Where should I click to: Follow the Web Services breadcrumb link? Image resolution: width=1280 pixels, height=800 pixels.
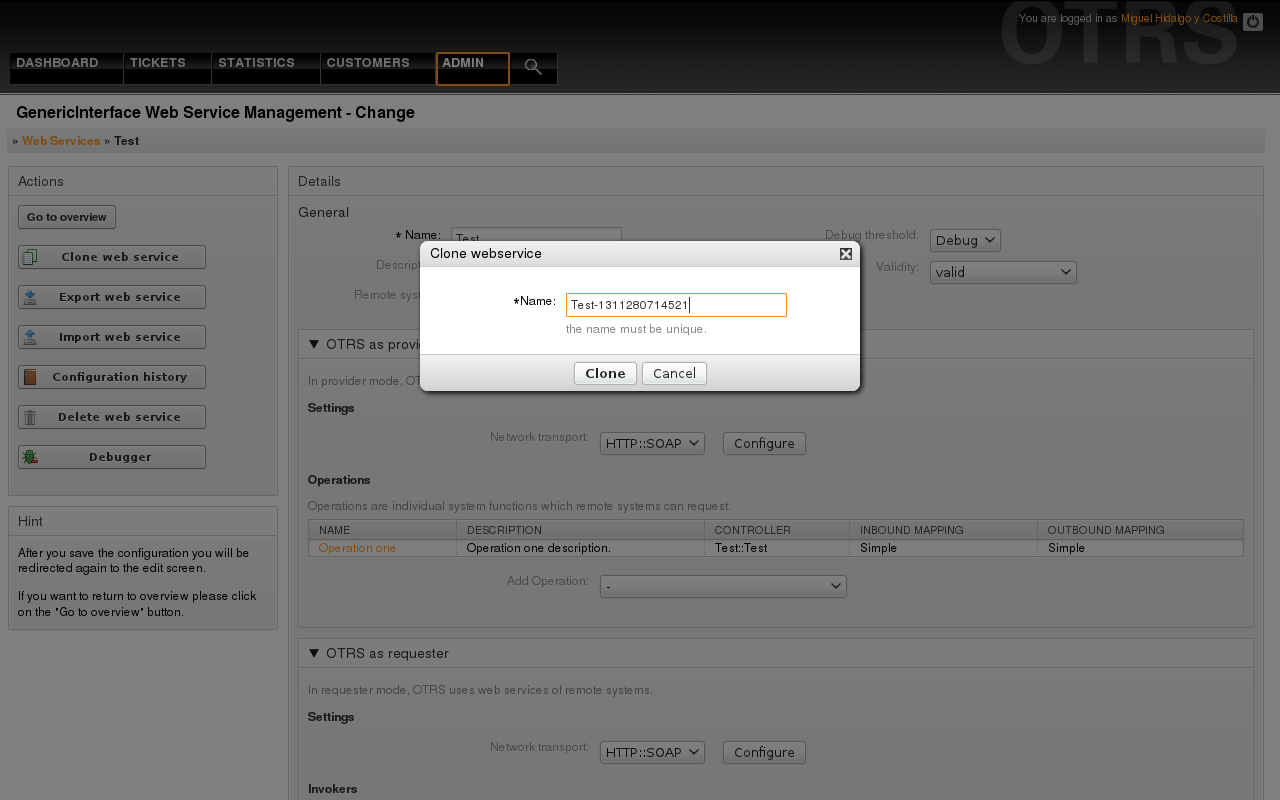pyautogui.click(x=61, y=141)
